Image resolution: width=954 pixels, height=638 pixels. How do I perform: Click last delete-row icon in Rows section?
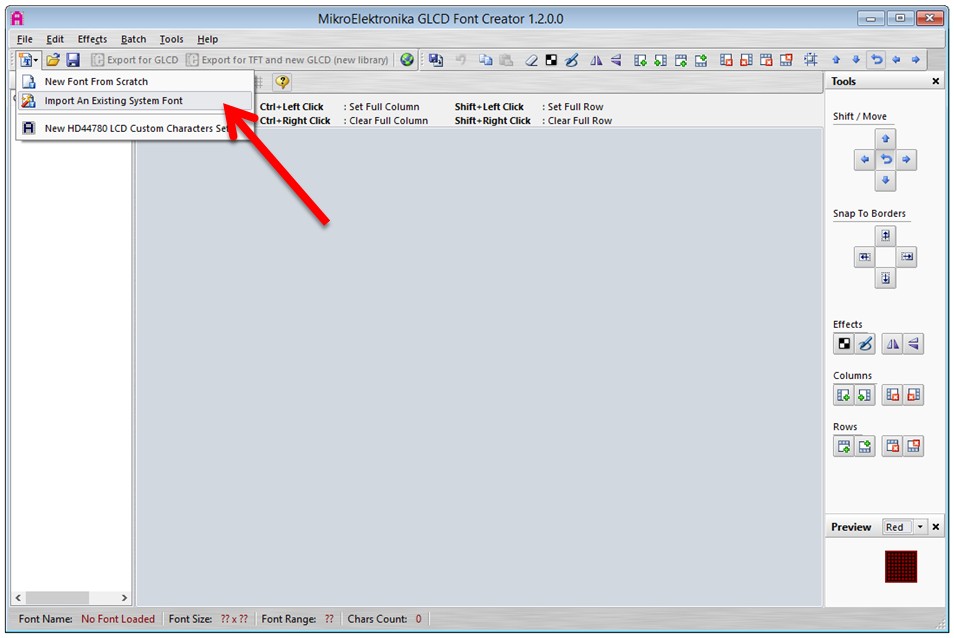point(913,446)
